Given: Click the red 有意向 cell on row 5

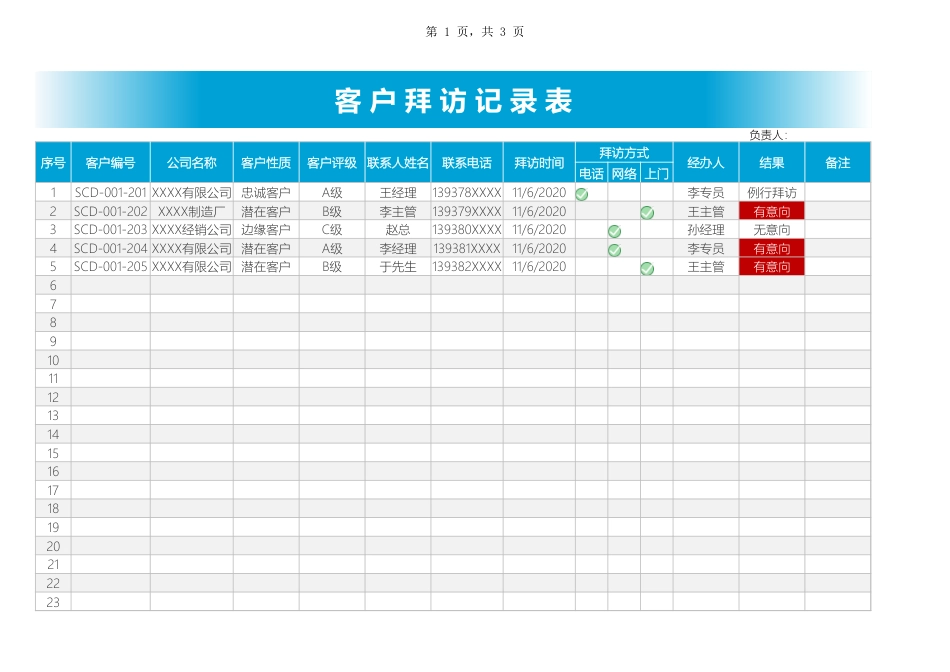Looking at the screenshot, I should click(770, 267).
